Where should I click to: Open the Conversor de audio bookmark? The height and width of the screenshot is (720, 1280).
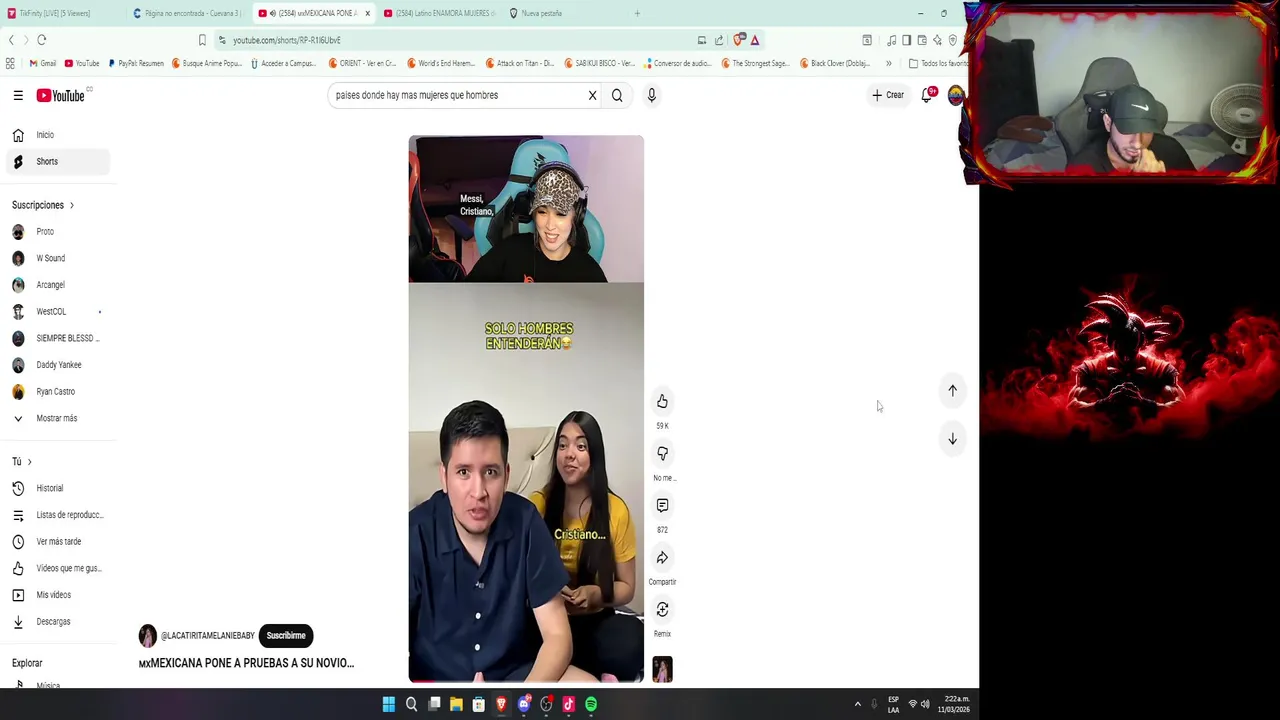click(676, 63)
